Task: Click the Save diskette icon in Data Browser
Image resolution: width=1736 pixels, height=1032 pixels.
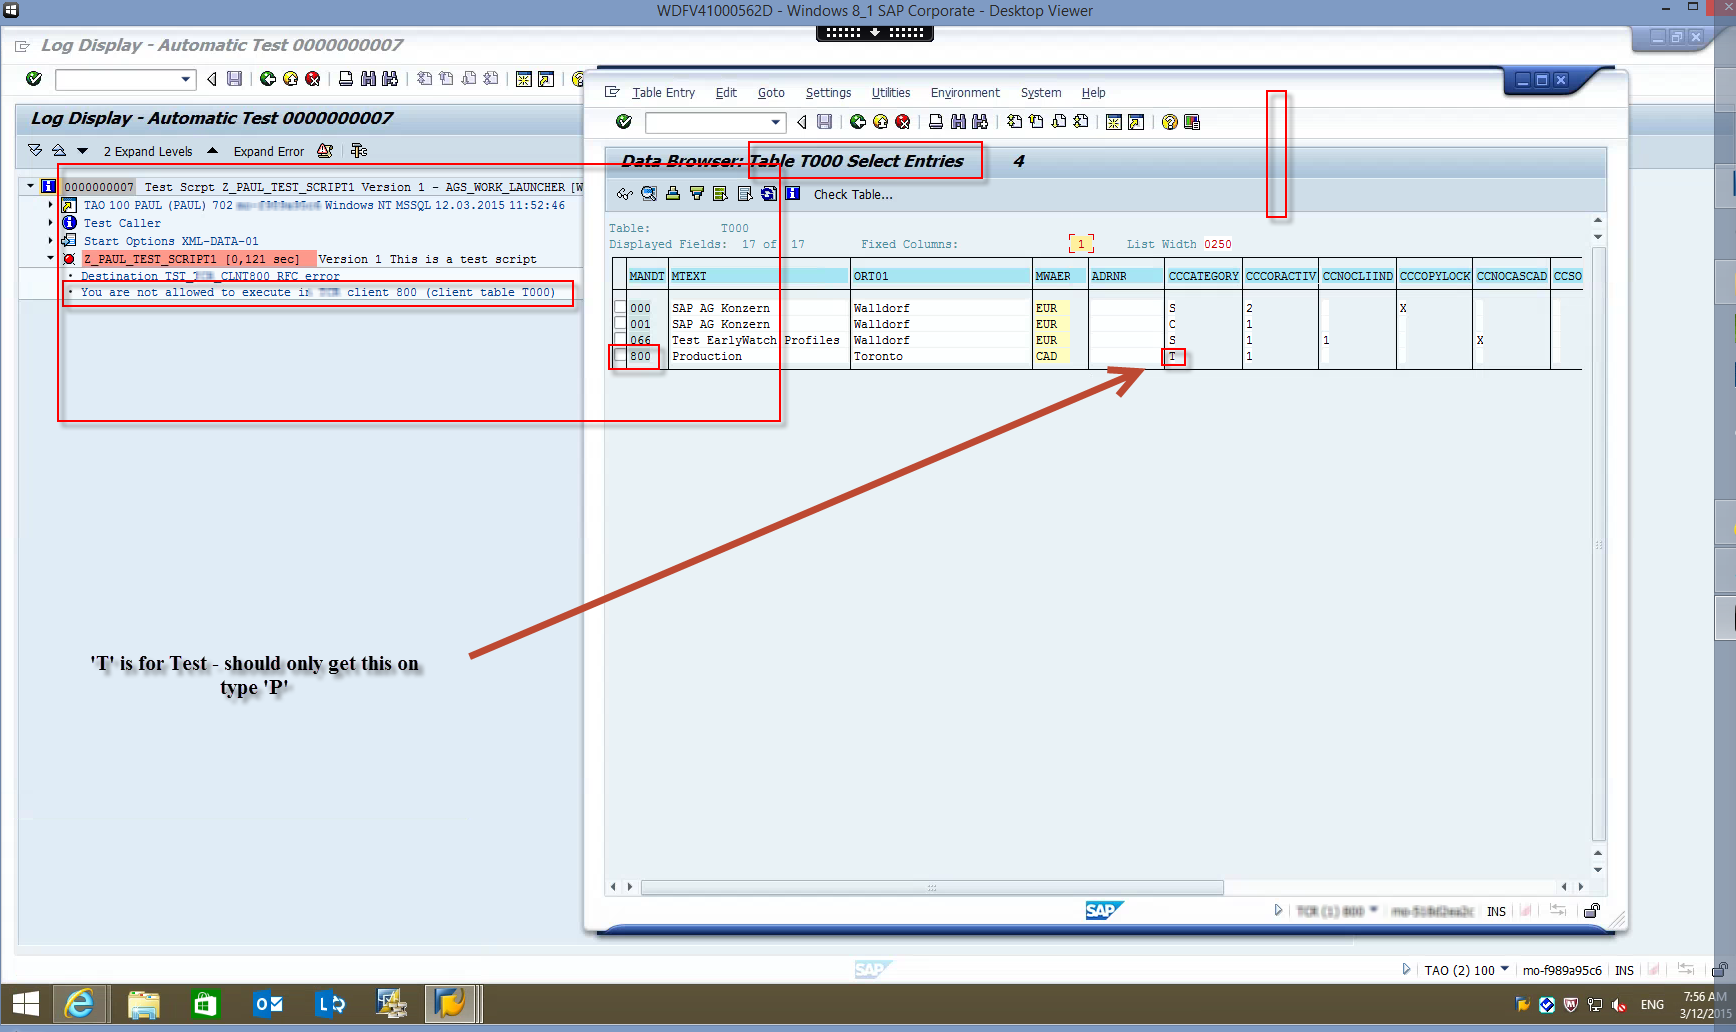Action: pos(825,122)
